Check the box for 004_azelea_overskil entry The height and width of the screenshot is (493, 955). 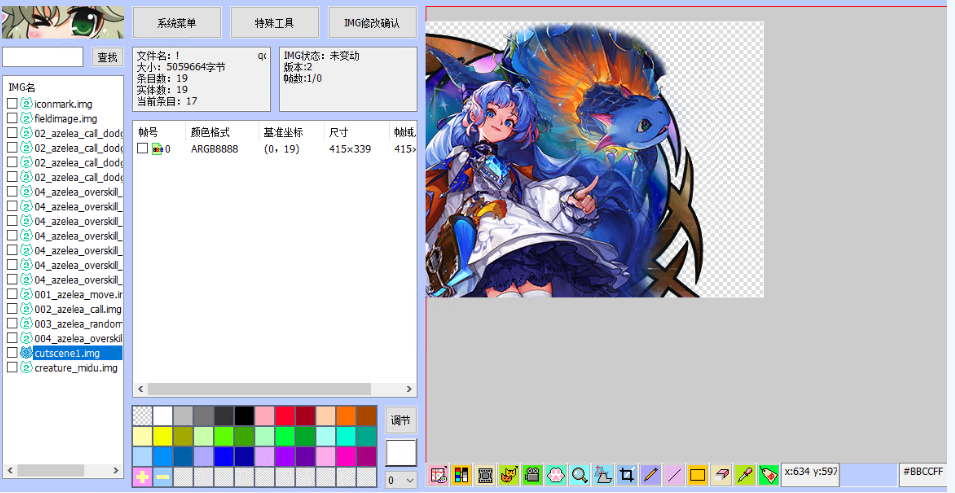[12, 338]
